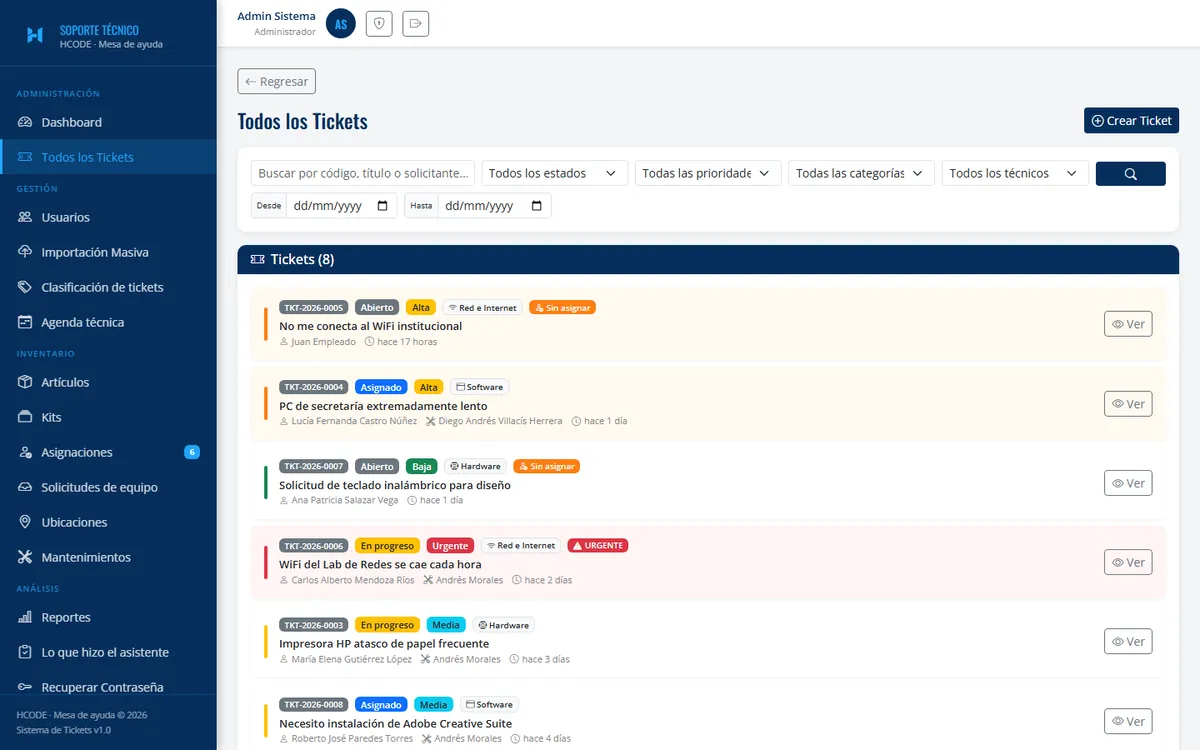The width and height of the screenshot is (1200, 750).
Task: Click the Crear Ticket button
Action: [x=1131, y=120]
